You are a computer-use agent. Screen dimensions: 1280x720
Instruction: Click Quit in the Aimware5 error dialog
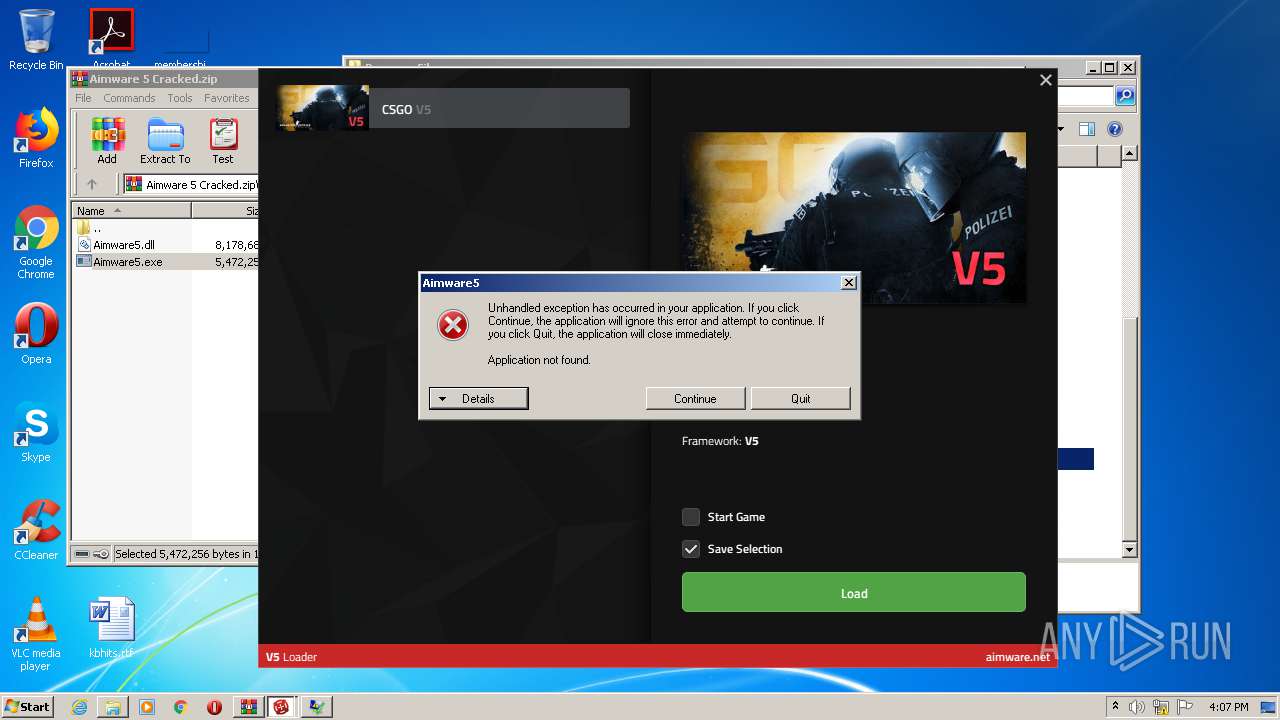(x=800, y=398)
